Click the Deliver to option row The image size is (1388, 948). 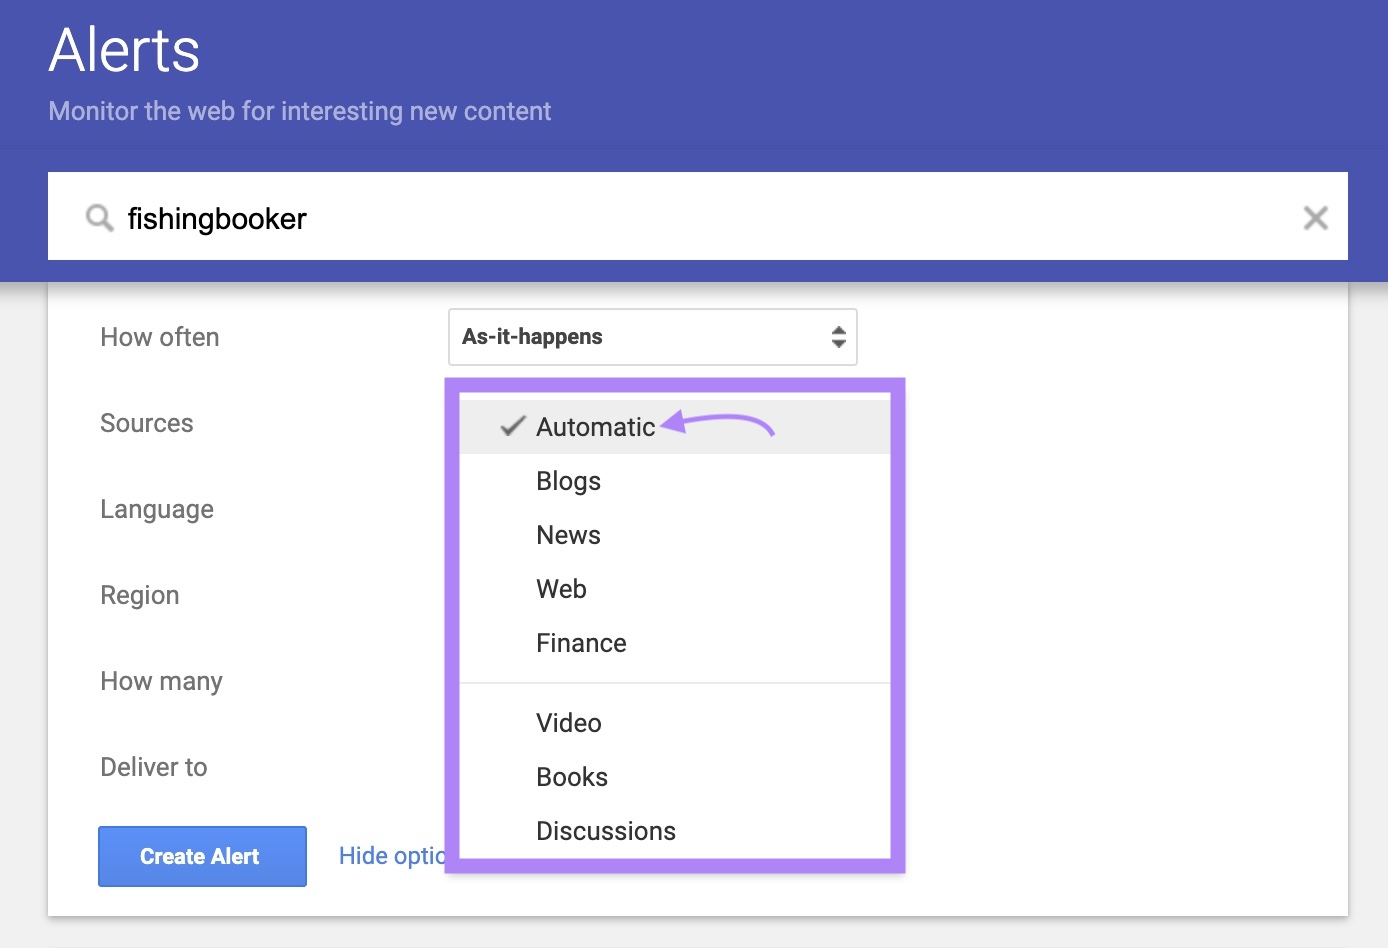(x=153, y=768)
